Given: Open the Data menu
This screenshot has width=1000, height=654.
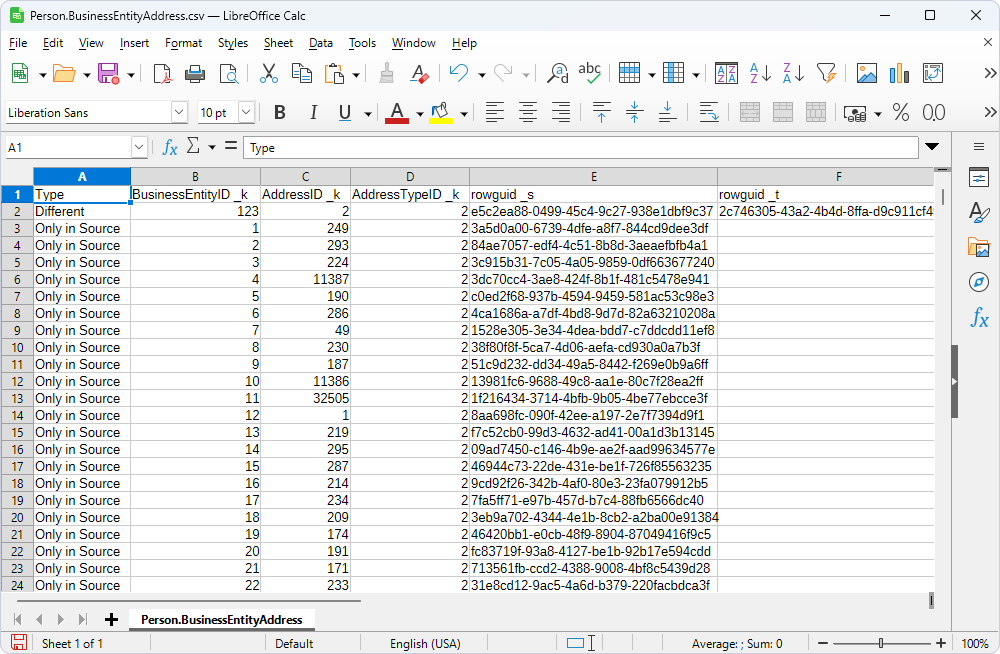Looking at the screenshot, I should point(321,43).
